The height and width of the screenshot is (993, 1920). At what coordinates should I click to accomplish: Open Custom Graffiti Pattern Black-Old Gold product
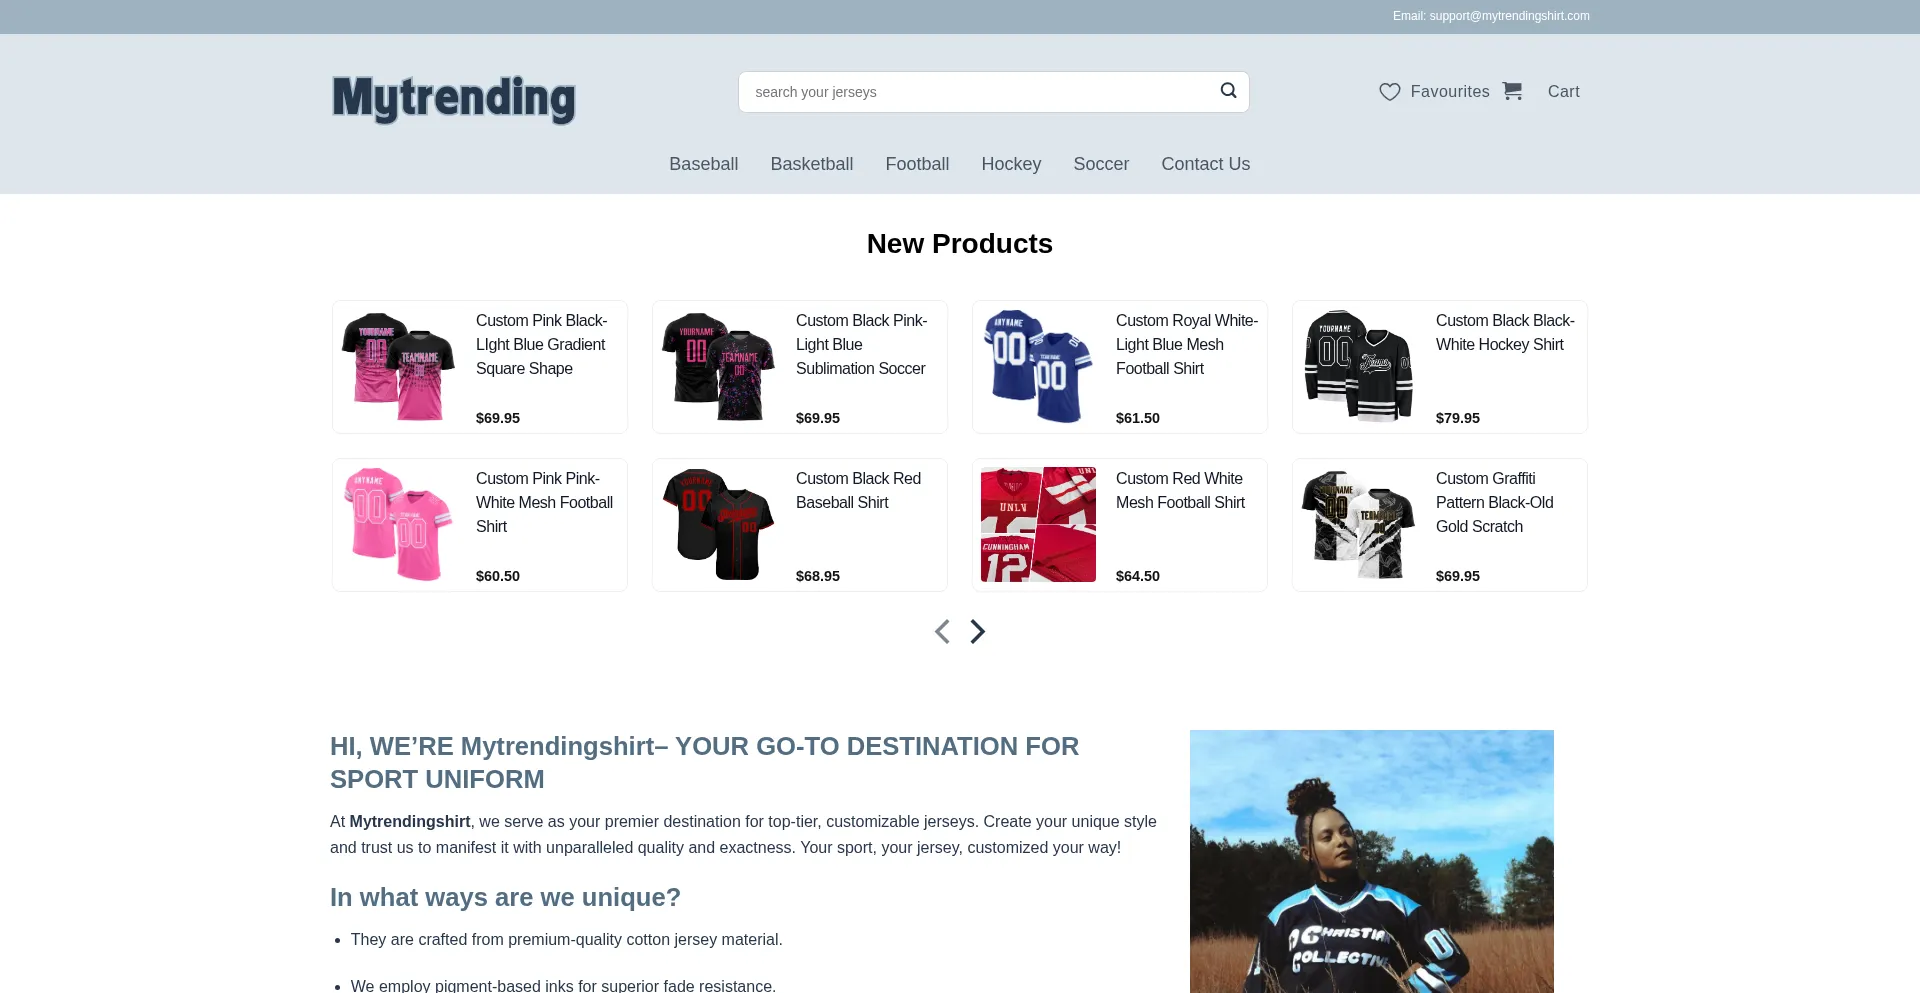click(1494, 503)
